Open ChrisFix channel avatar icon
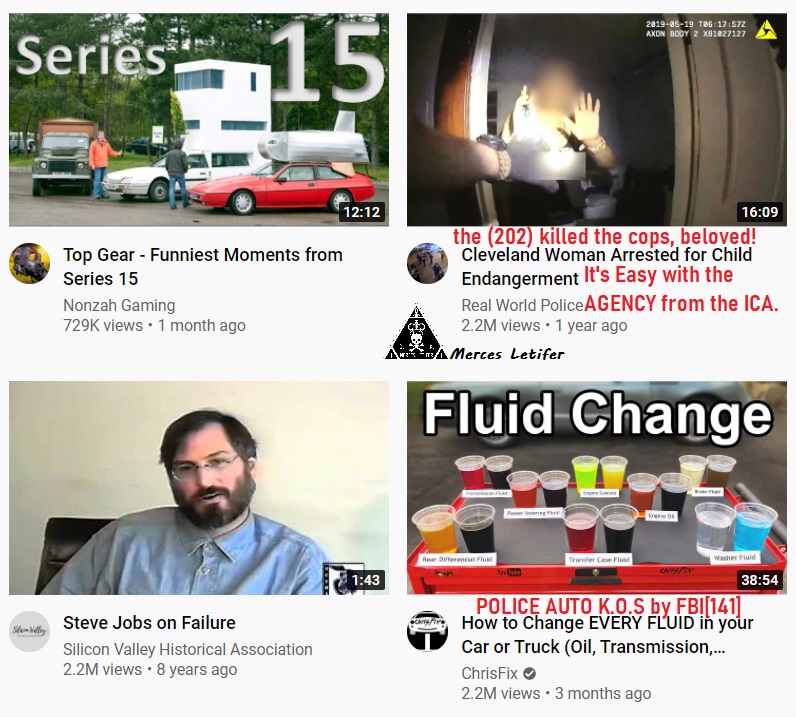Image resolution: width=796 pixels, height=717 pixels. pyautogui.click(x=427, y=631)
